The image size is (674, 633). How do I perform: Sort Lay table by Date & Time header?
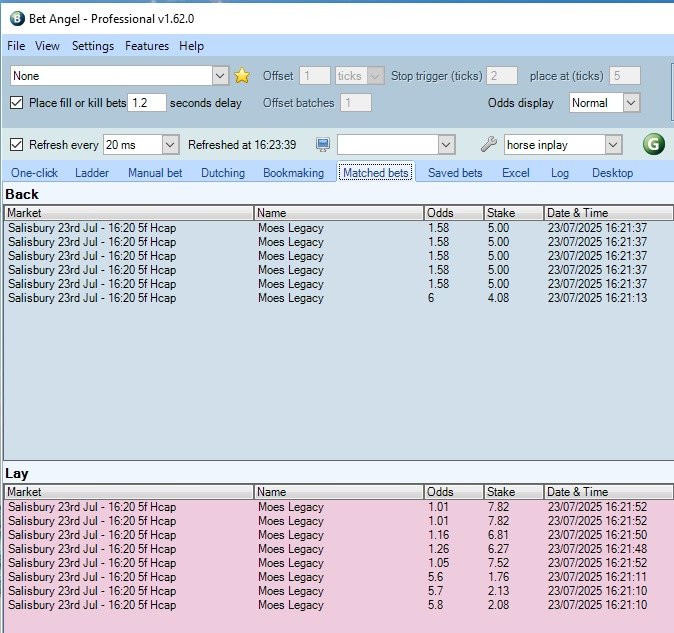[609, 492]
